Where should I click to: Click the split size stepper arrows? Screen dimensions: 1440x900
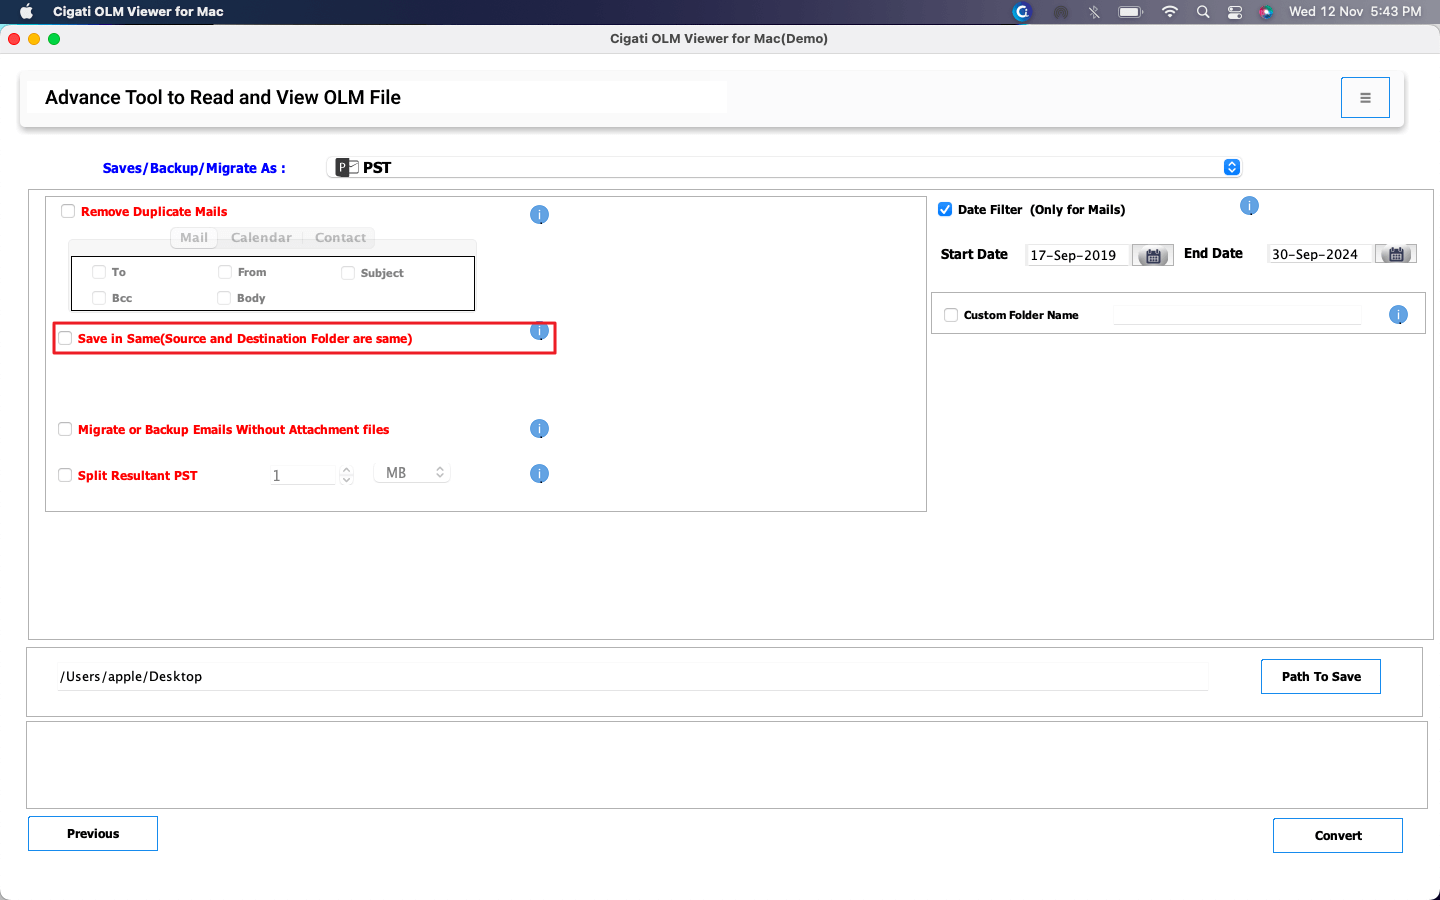click(x=346, y=475)
